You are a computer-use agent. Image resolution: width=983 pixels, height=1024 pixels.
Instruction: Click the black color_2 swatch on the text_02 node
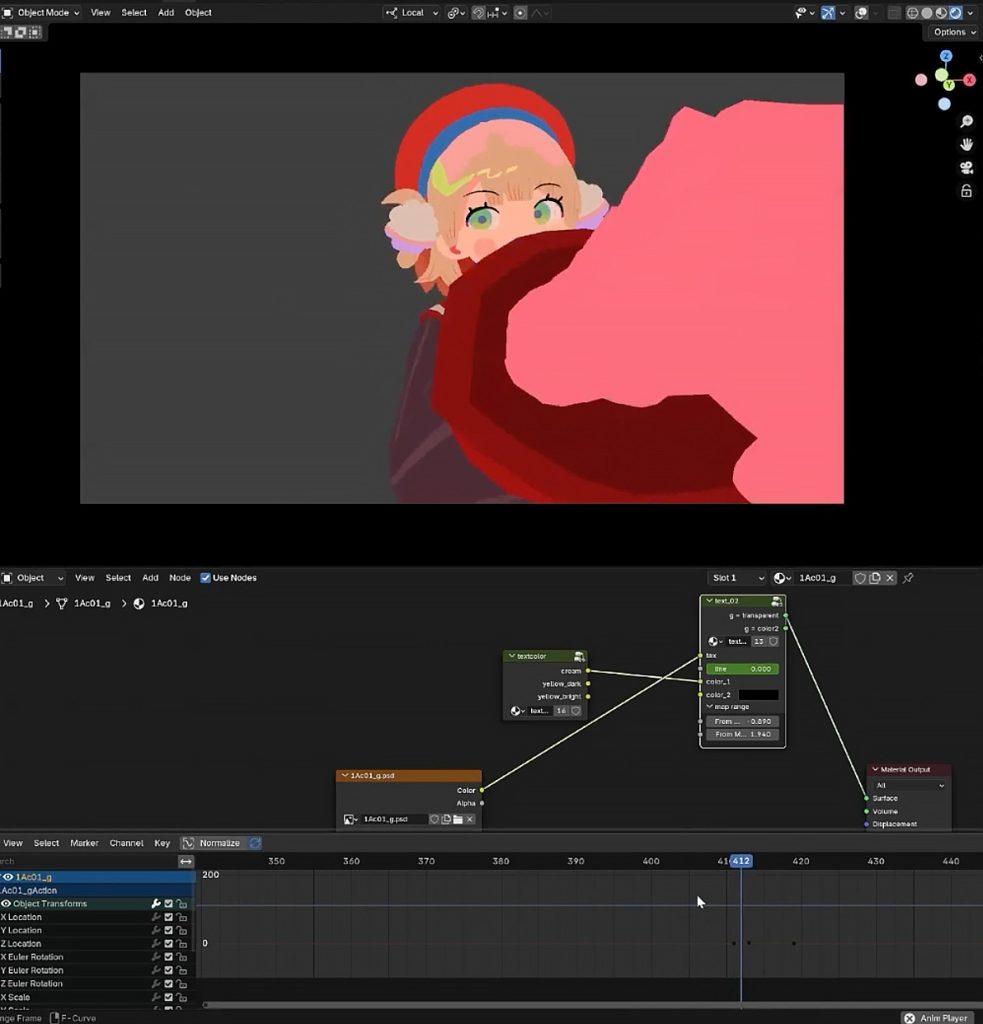(758, 694)
